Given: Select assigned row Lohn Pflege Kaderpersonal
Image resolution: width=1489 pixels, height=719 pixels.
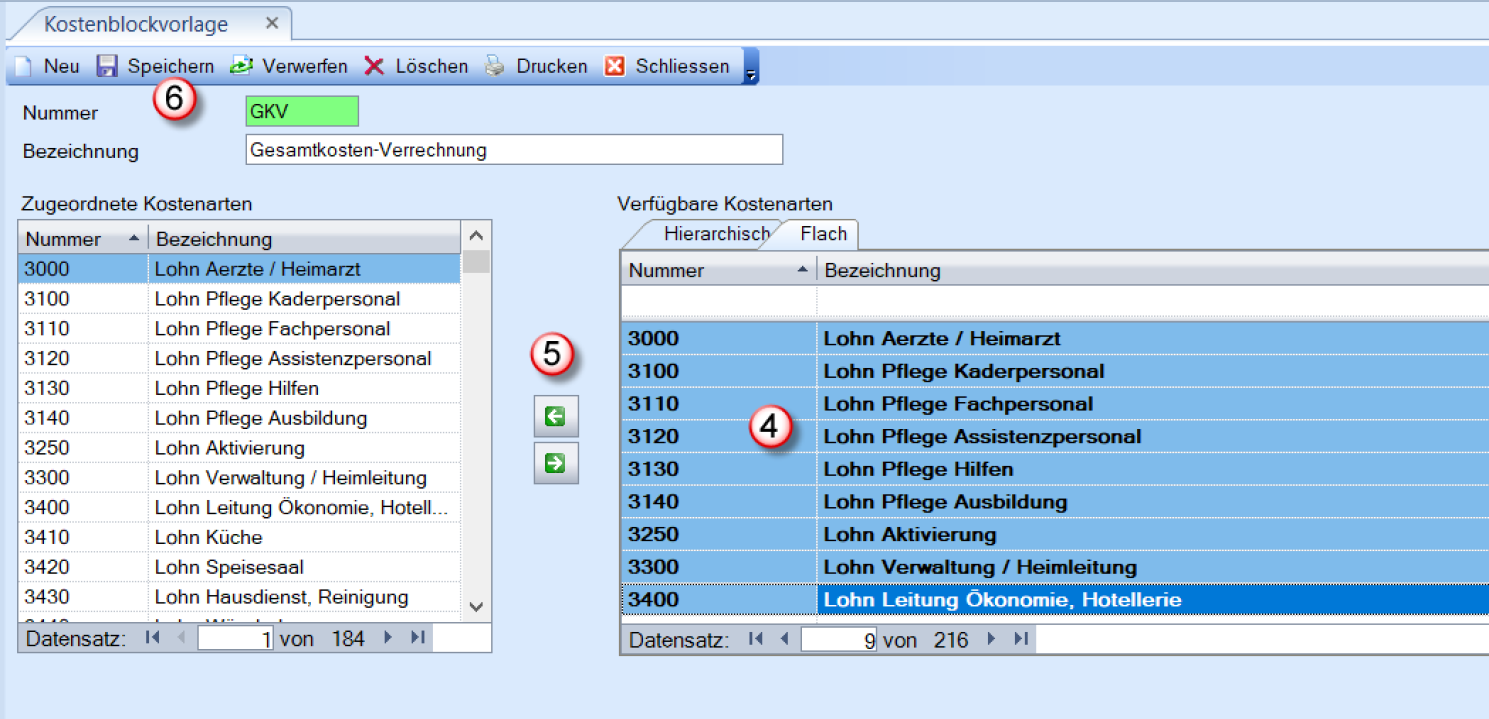Looking at the screenshot, I should tap(240, 299).
